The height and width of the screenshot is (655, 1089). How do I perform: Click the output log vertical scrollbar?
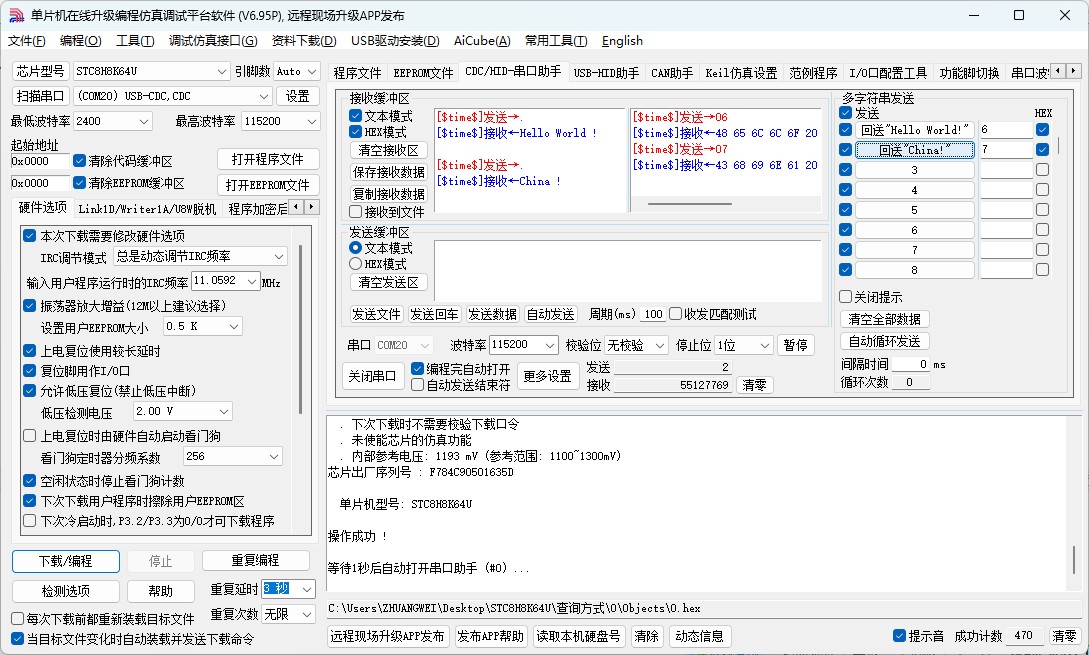(x=1074, y=561)
